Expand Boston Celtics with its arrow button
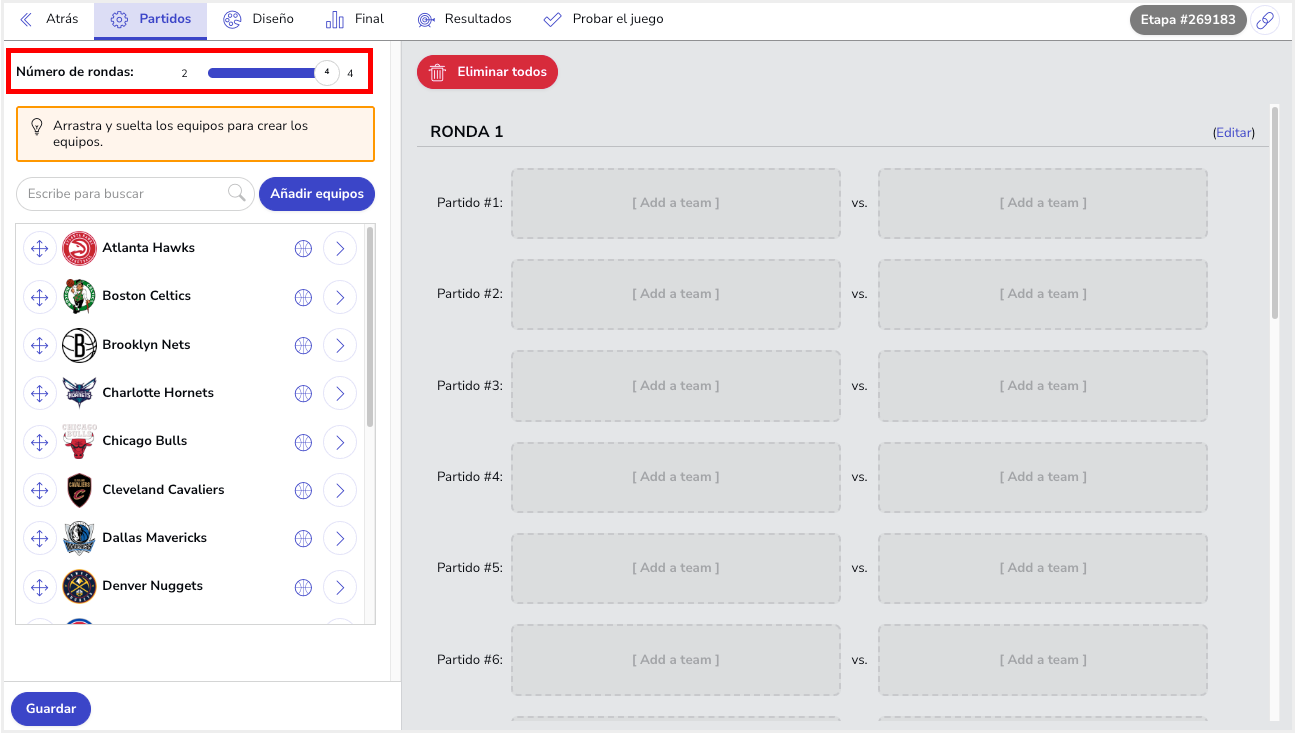The height and width of the screenshot is (734, 1295). [340, 297]
